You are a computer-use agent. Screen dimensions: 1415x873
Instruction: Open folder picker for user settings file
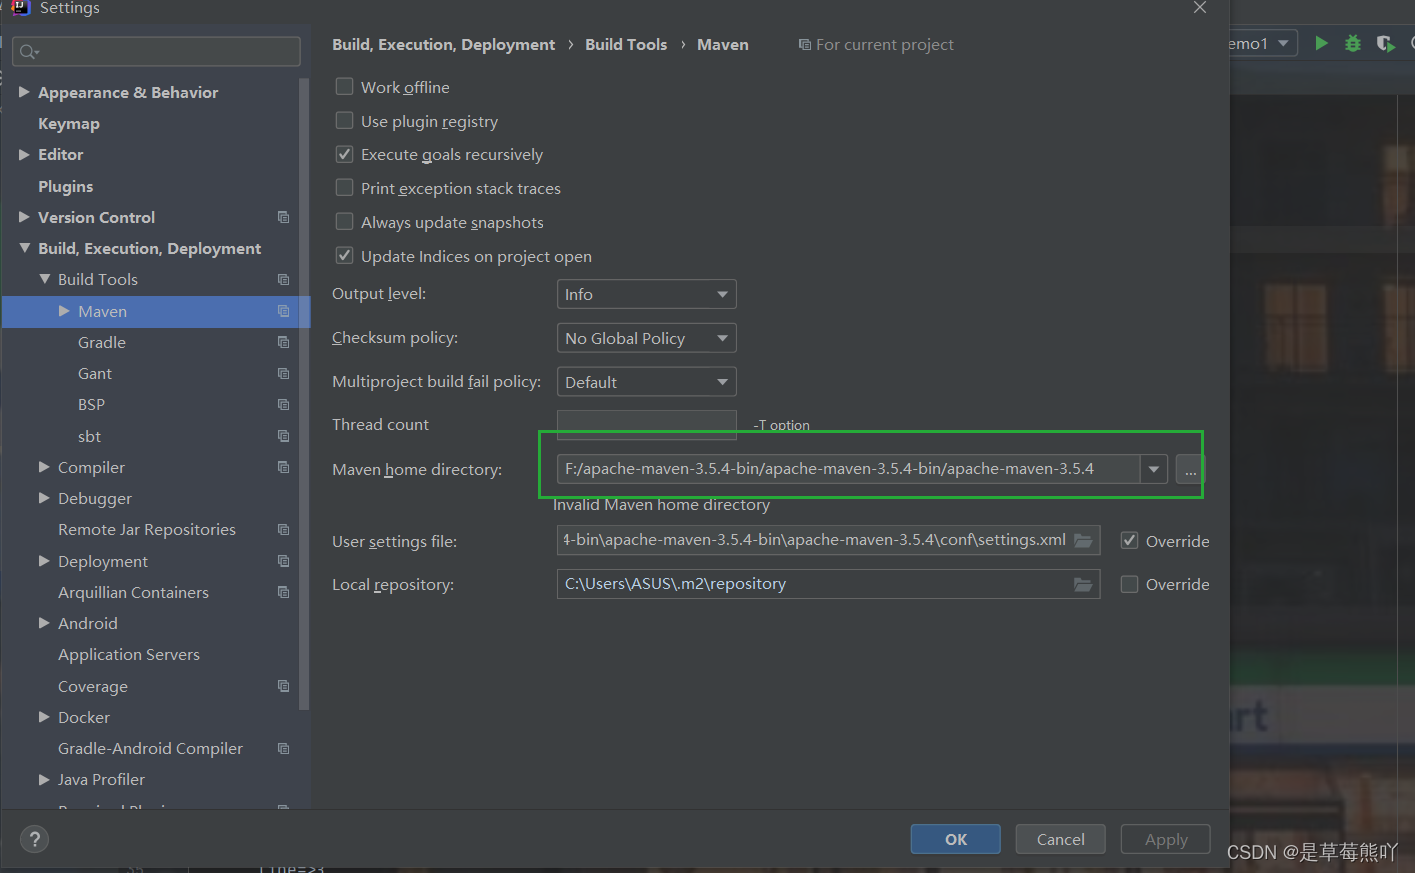tap(1083, 540)
